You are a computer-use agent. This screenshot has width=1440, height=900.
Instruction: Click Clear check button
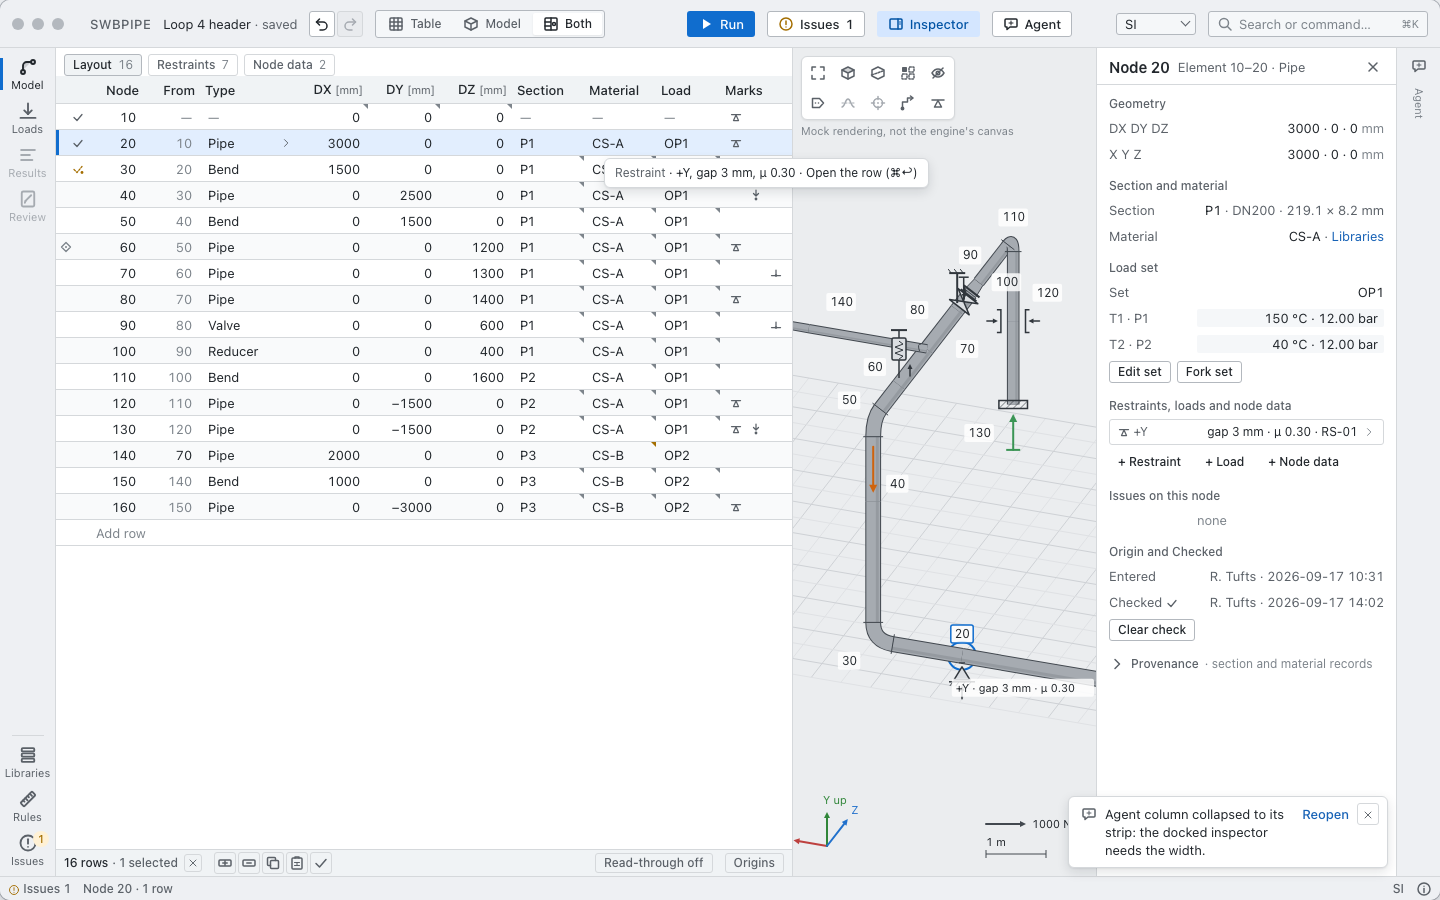(1152, 630)
